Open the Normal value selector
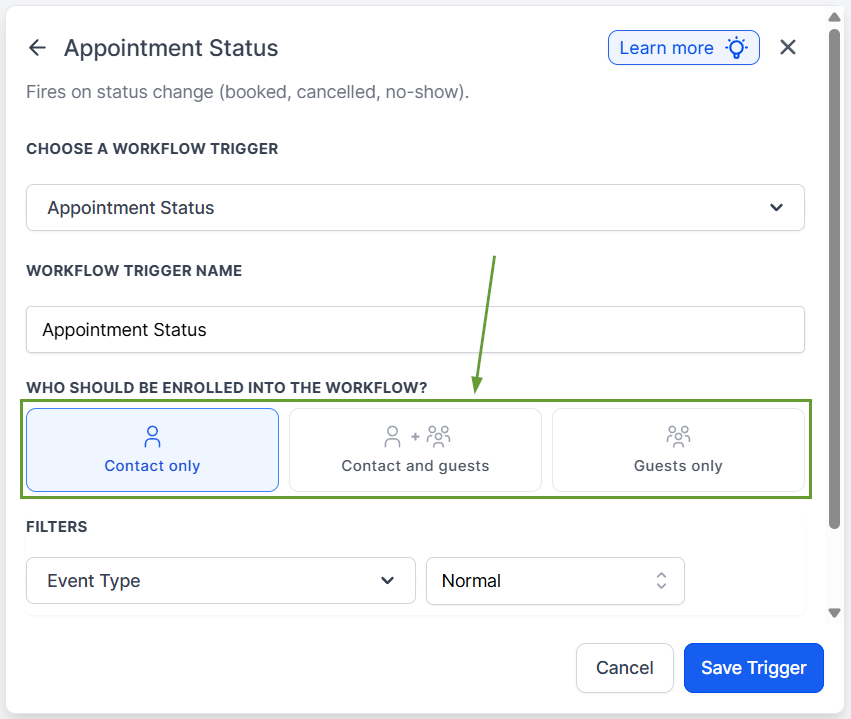This screenshot has height=719, width=851. click(x=555, y=581)
